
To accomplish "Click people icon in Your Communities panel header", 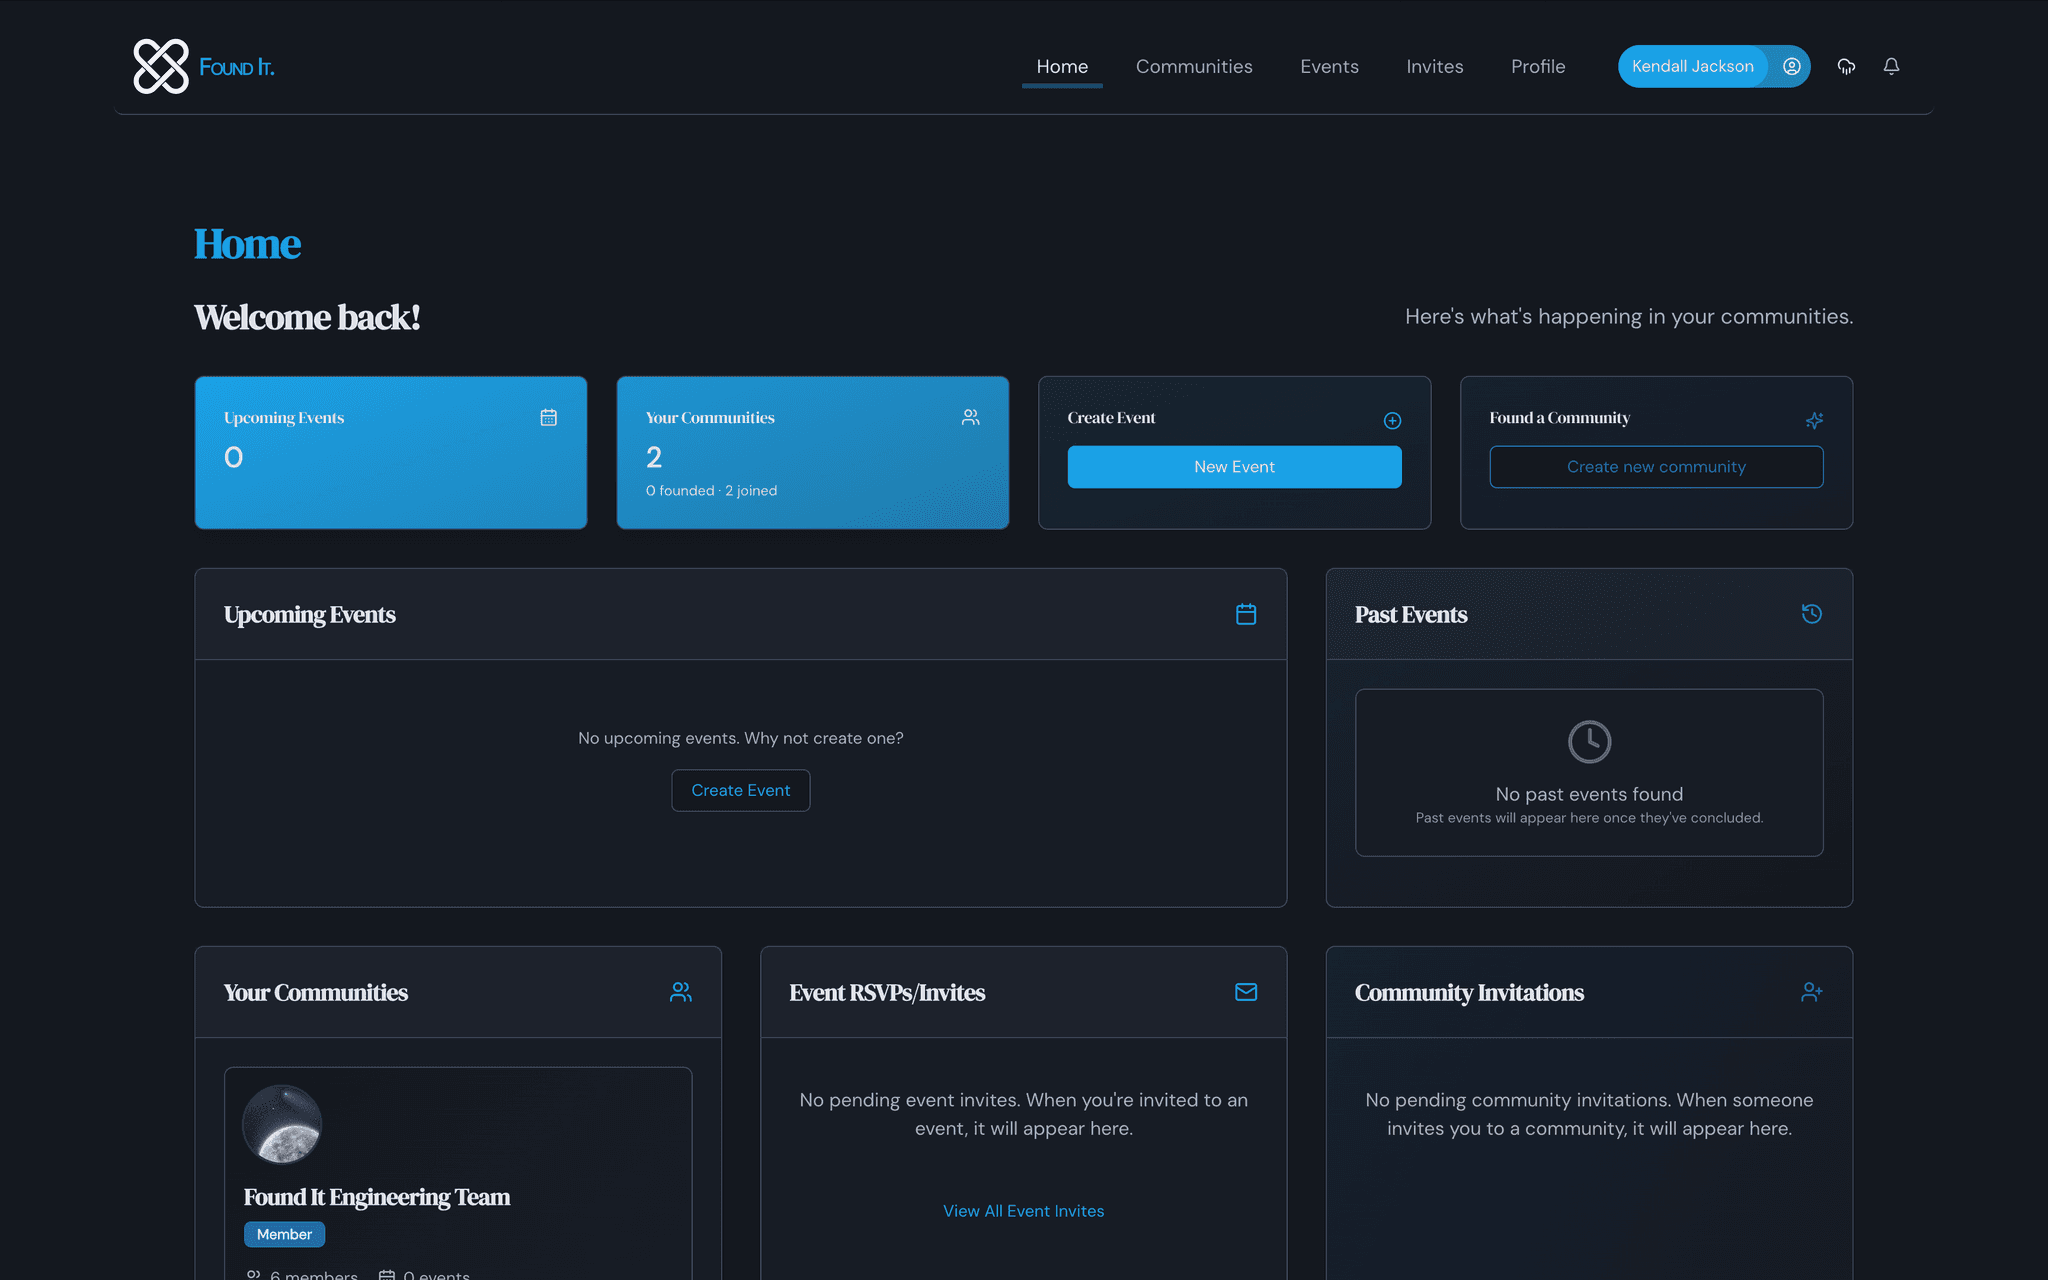I will [x=681, y=992].
